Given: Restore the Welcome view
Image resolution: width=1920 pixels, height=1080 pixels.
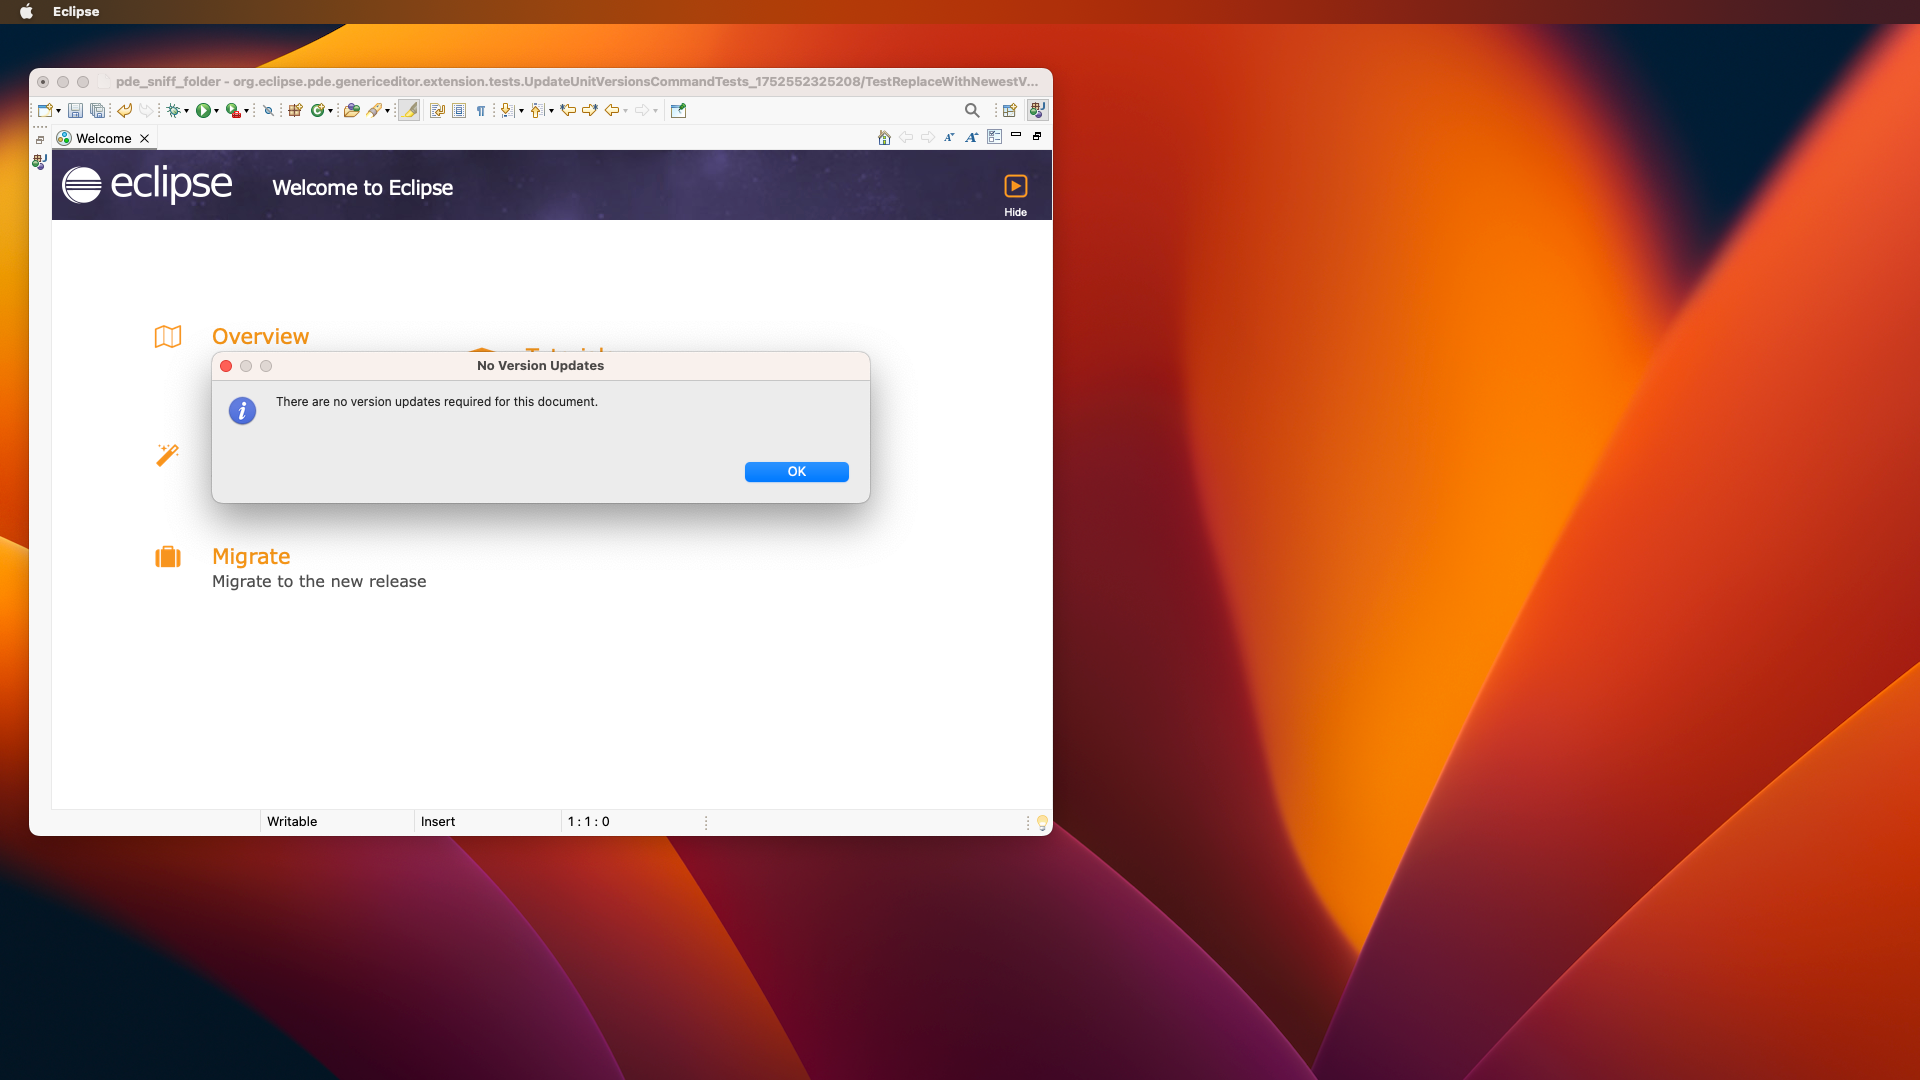Looking at the screenshot, I should 1037,136.
